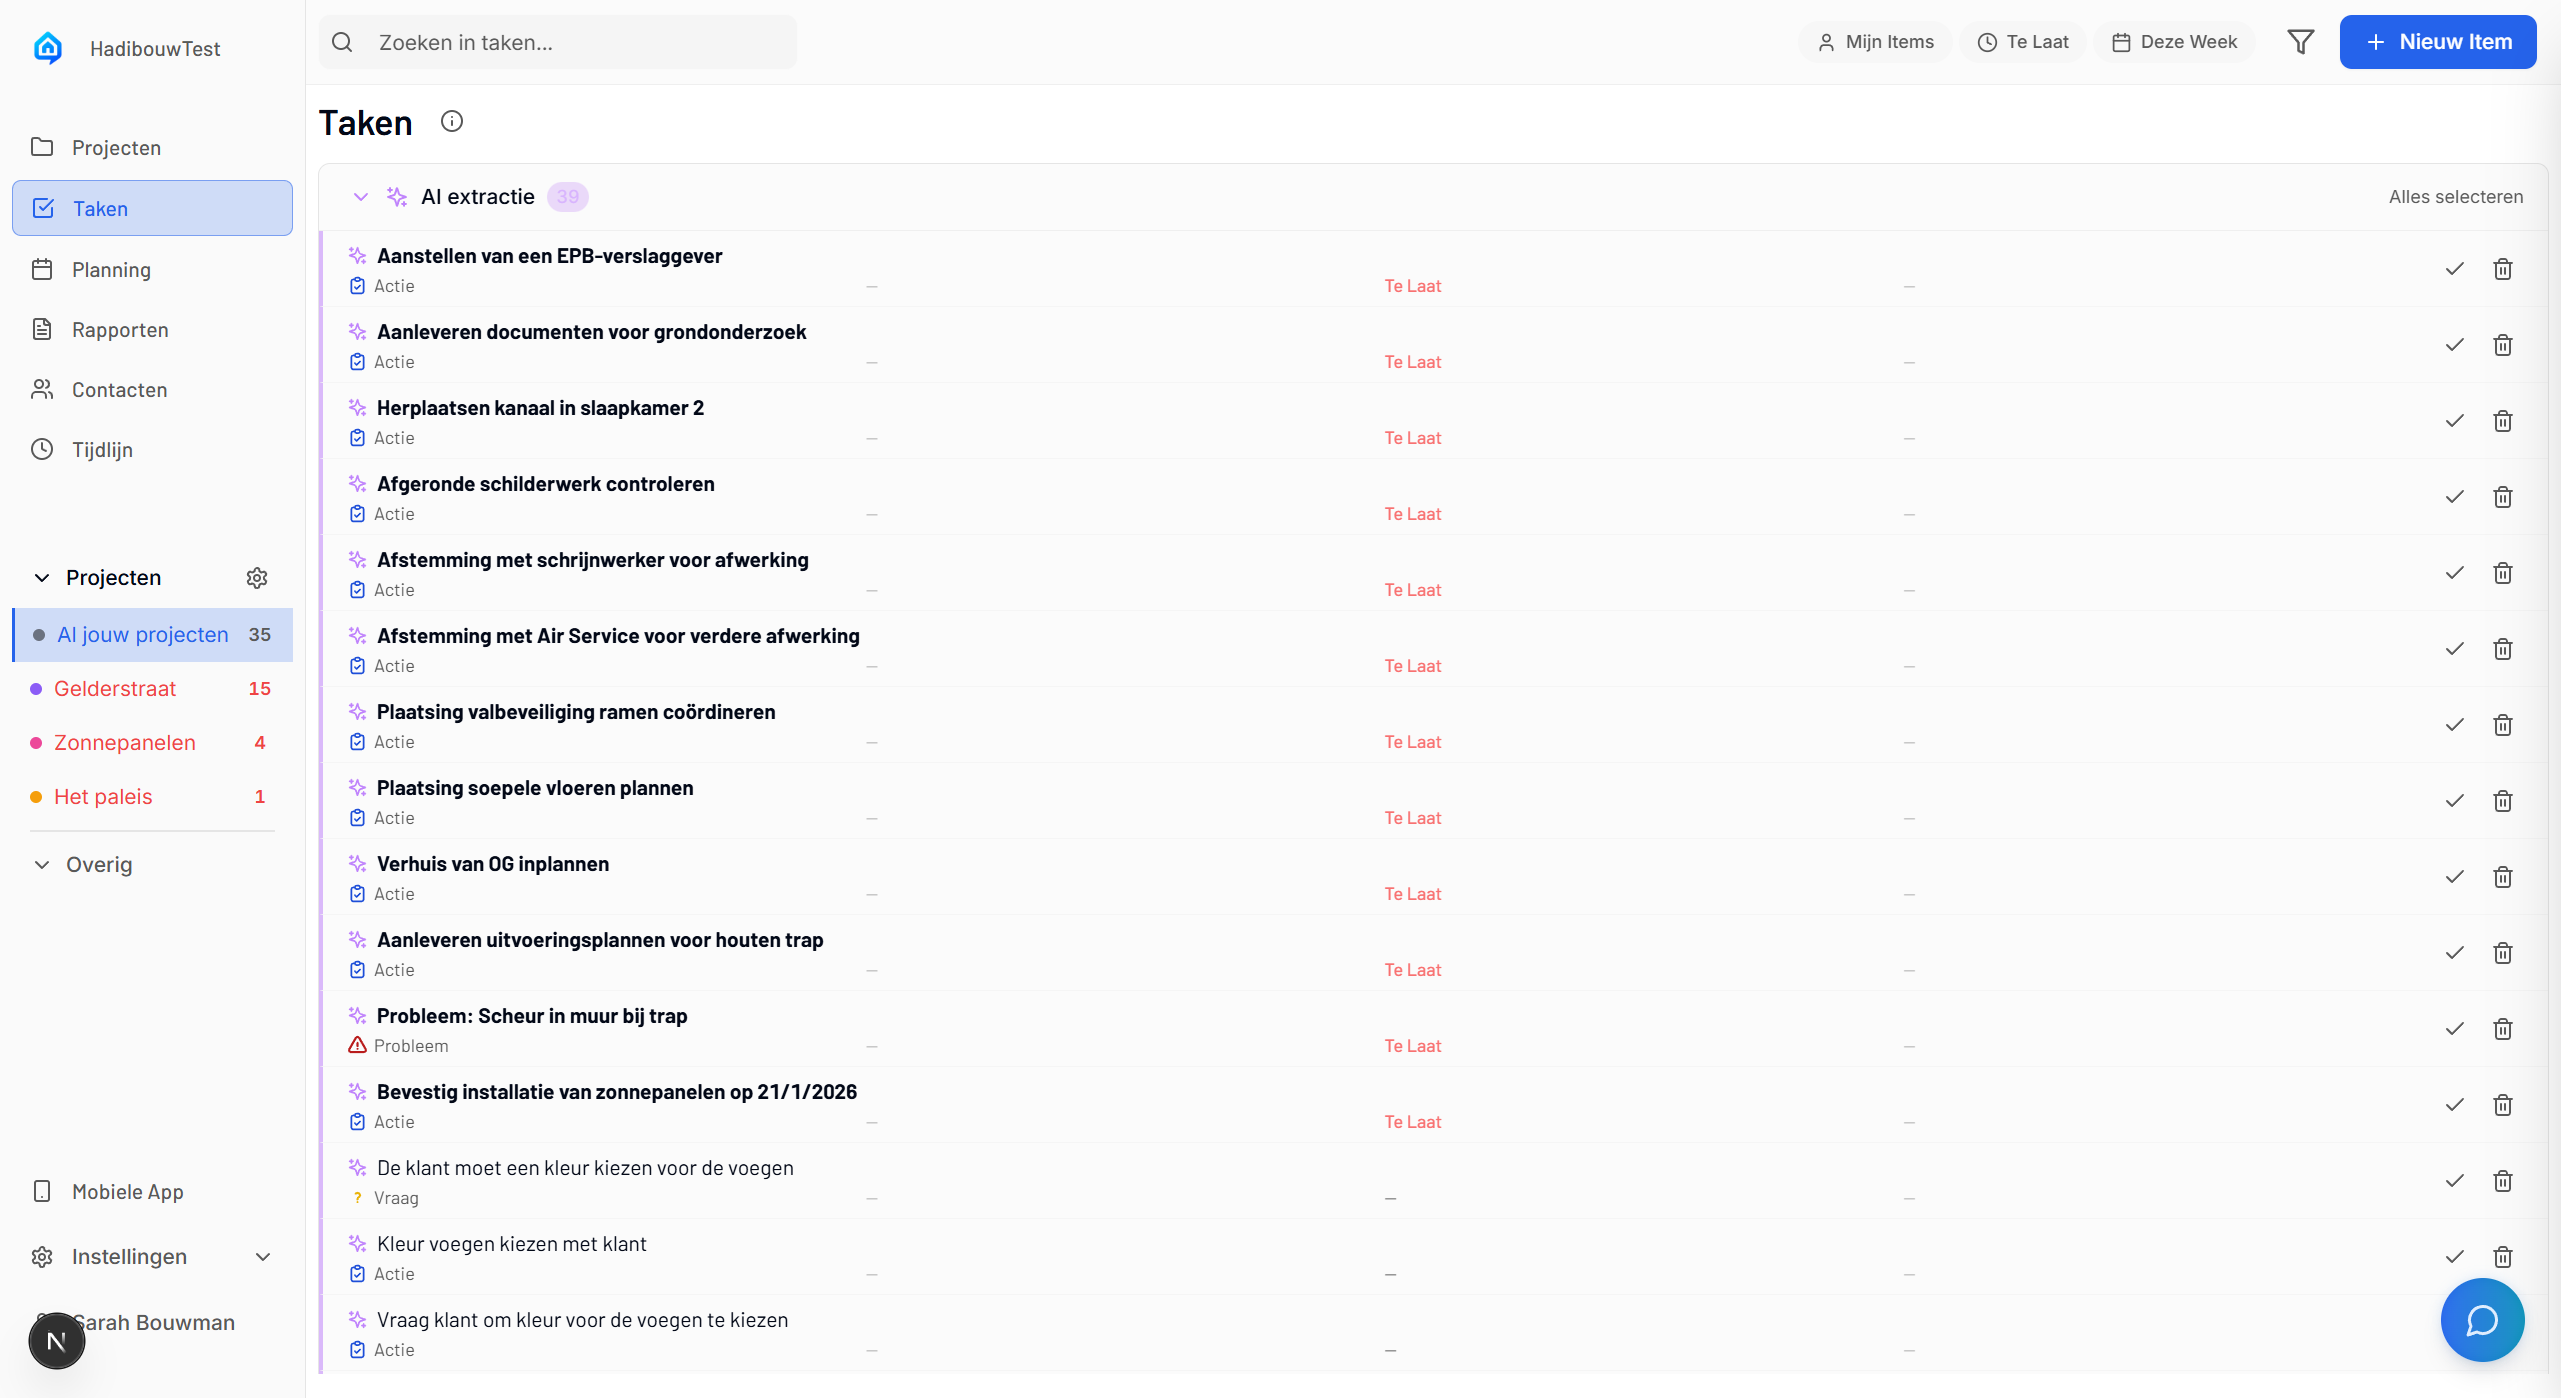Mark 'Aanstellen van een EPB-verslaggever' as done
Screen dimensions: 2561x1398
(2454, 269)
